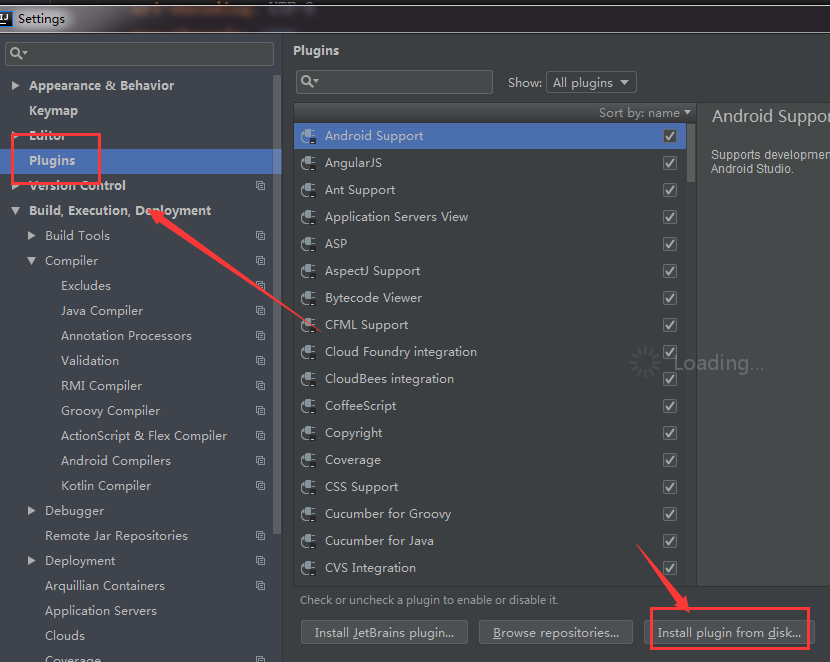The height and width of the screenshot is (662, 830).
Task: Click the AngularJS plugin icon
Action: click(309, 163)
